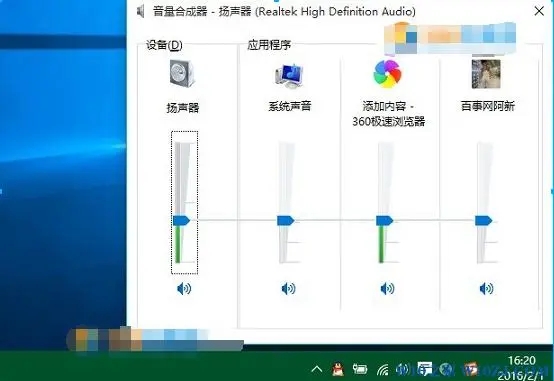554x381 pixels.
Task: Click the 系统声音 volume slider handle
Action: pos(285,221)
